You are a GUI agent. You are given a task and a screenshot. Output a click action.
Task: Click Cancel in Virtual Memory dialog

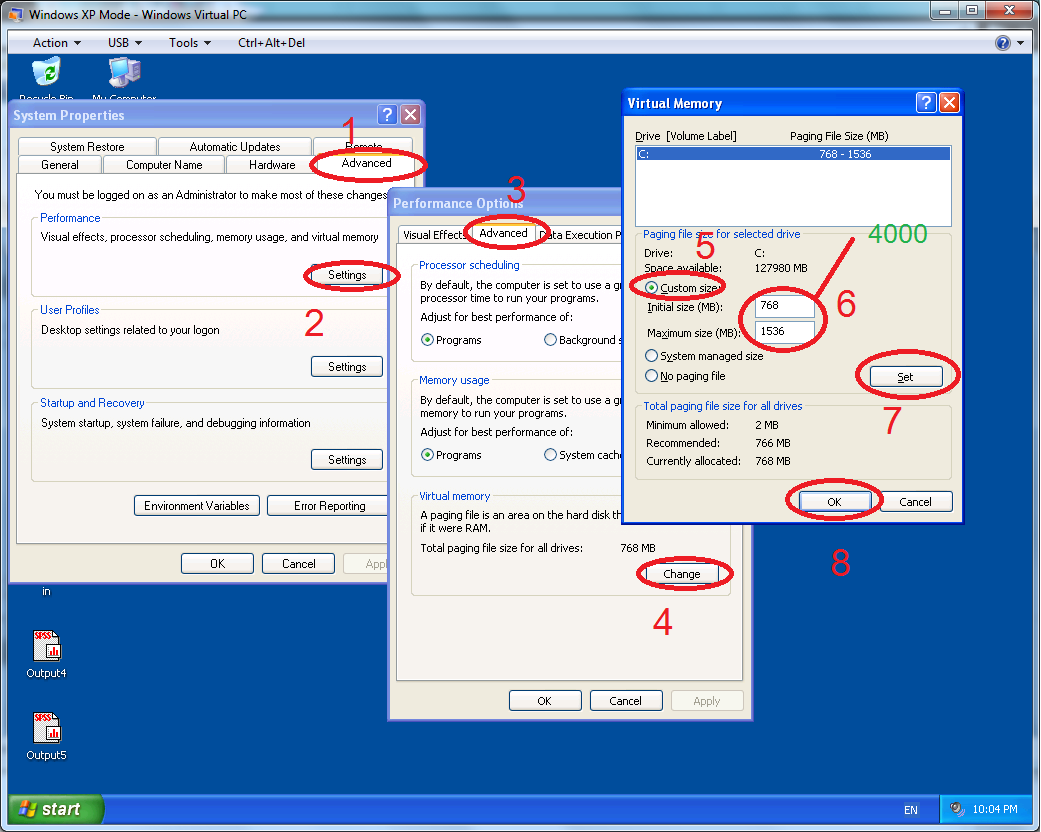pos(916,502)
